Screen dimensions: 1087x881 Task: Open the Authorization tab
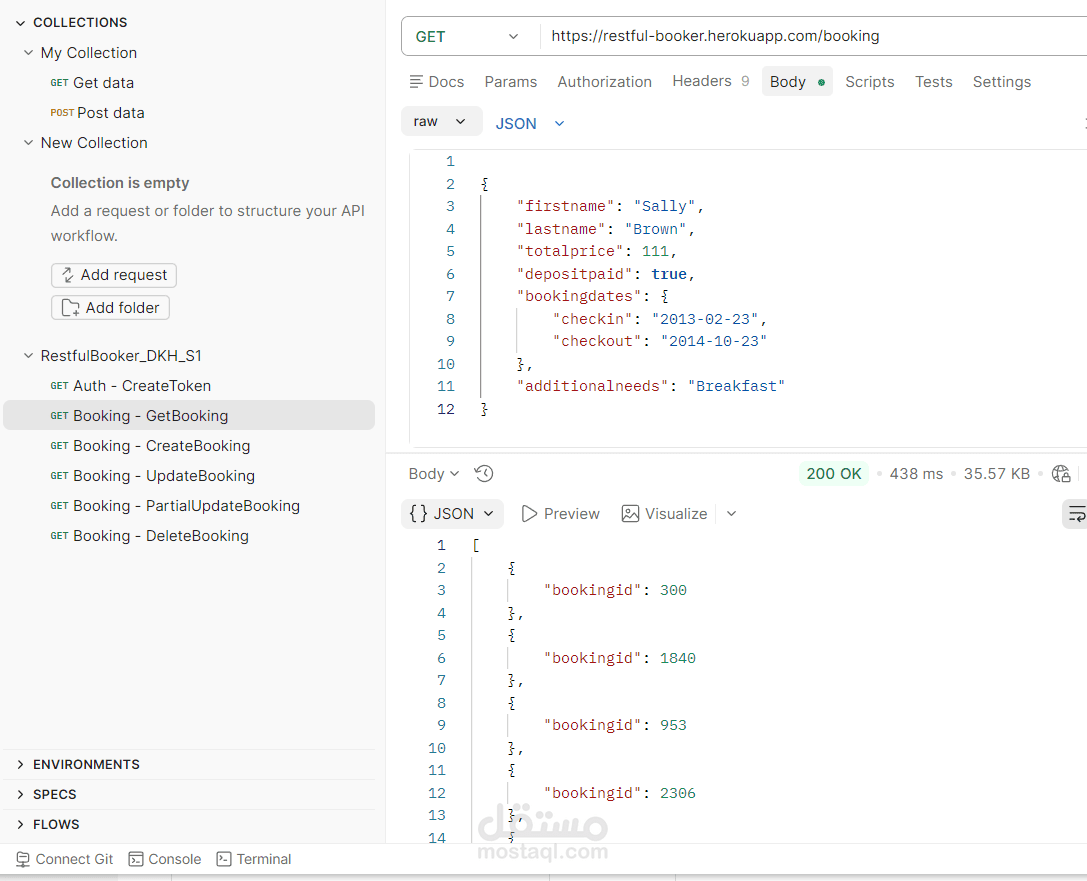604,82
